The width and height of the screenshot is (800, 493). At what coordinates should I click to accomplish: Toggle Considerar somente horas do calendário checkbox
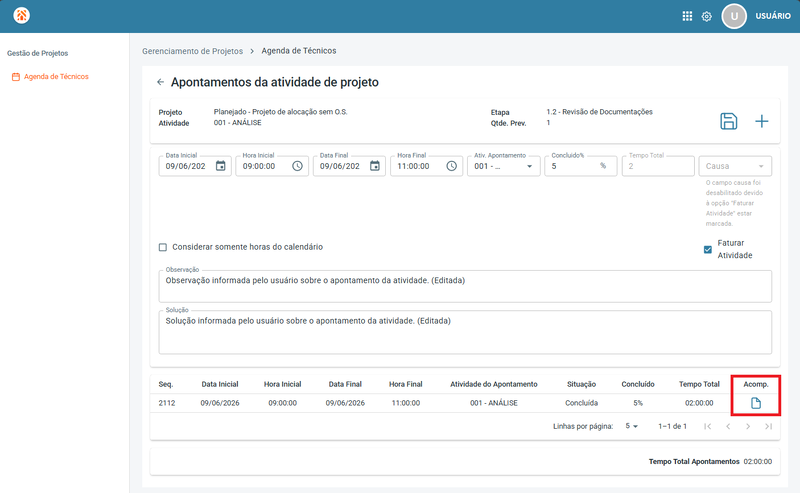point(163,247)
